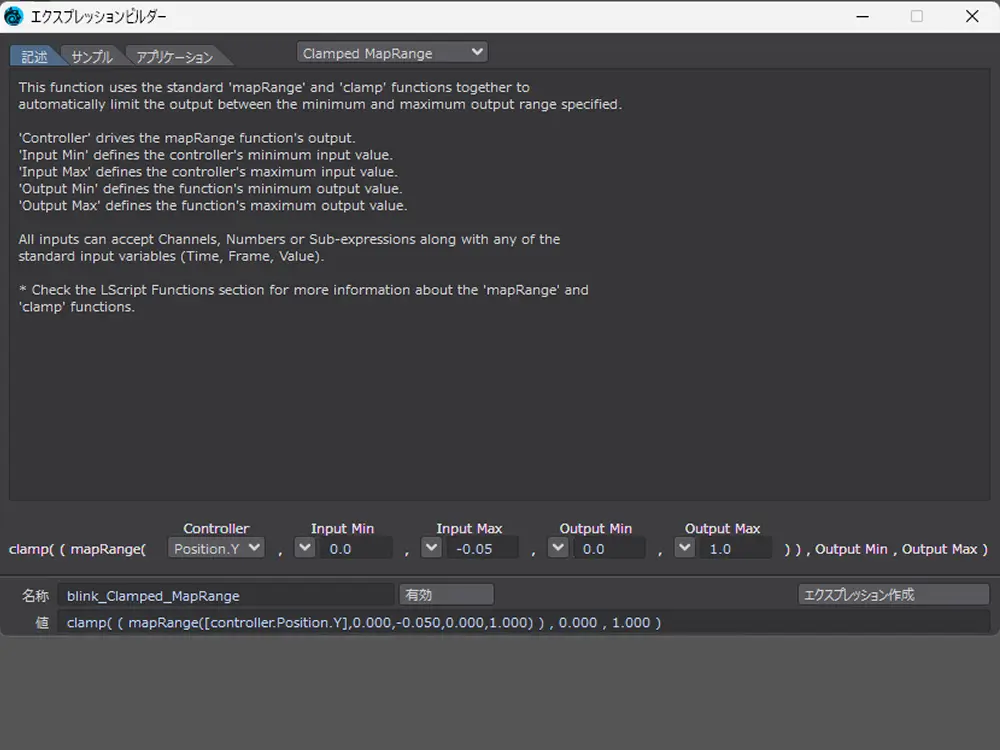Toggle the 有効 button
The height and width of the screenshot is (750, 1000).
pyautogui.click(x=446, y=595)
